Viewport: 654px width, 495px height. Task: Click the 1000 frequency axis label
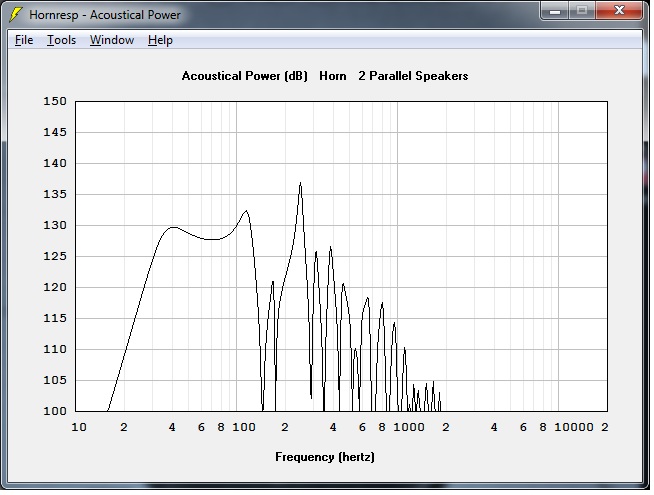(409, 427)
